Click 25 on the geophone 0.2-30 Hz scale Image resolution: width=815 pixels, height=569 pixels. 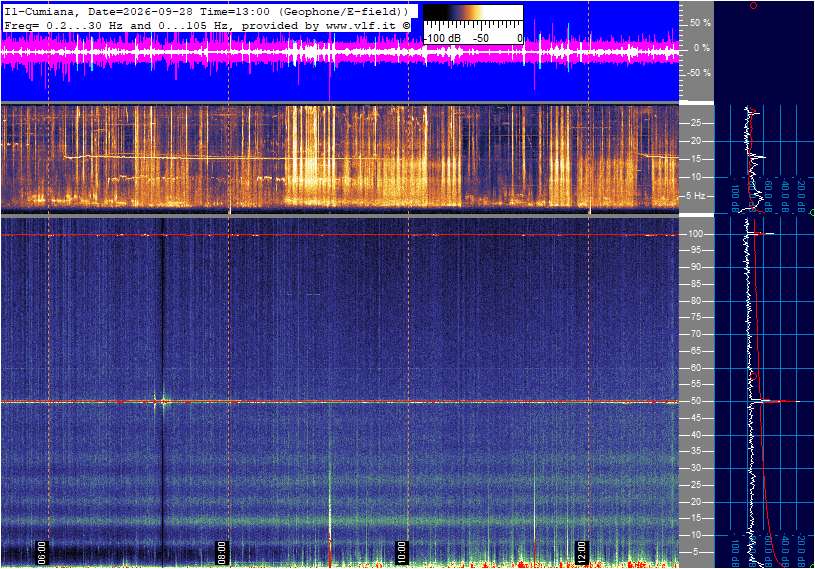695,123
